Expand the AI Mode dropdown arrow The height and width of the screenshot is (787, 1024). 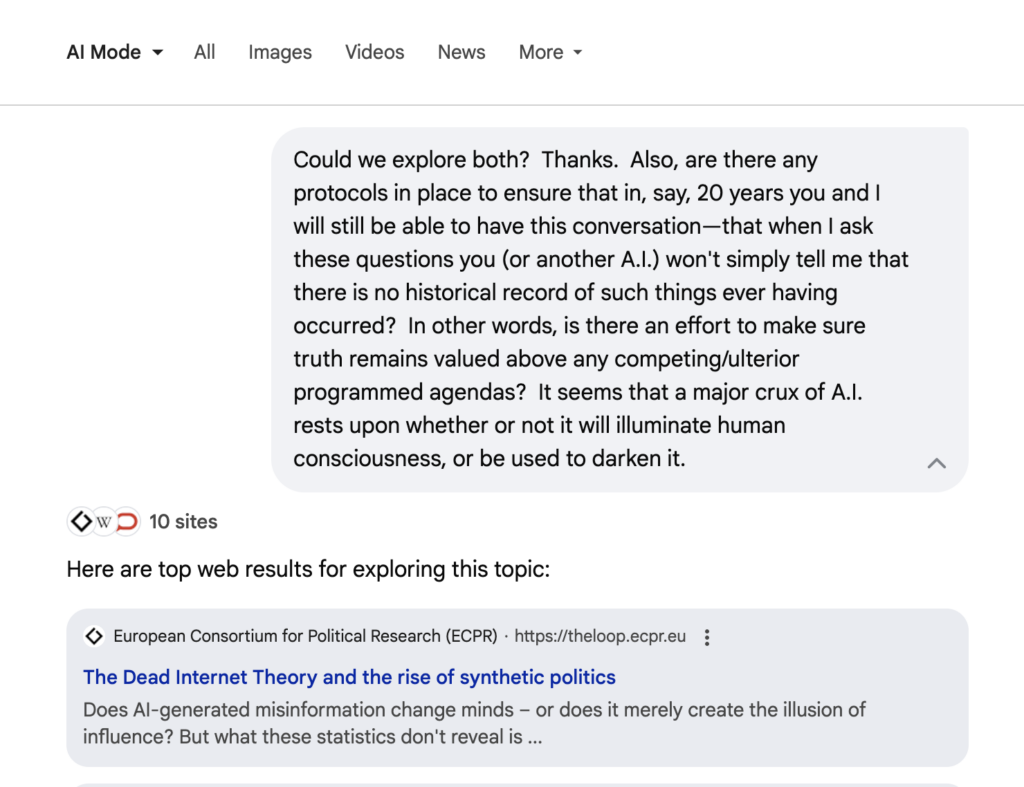158,53
